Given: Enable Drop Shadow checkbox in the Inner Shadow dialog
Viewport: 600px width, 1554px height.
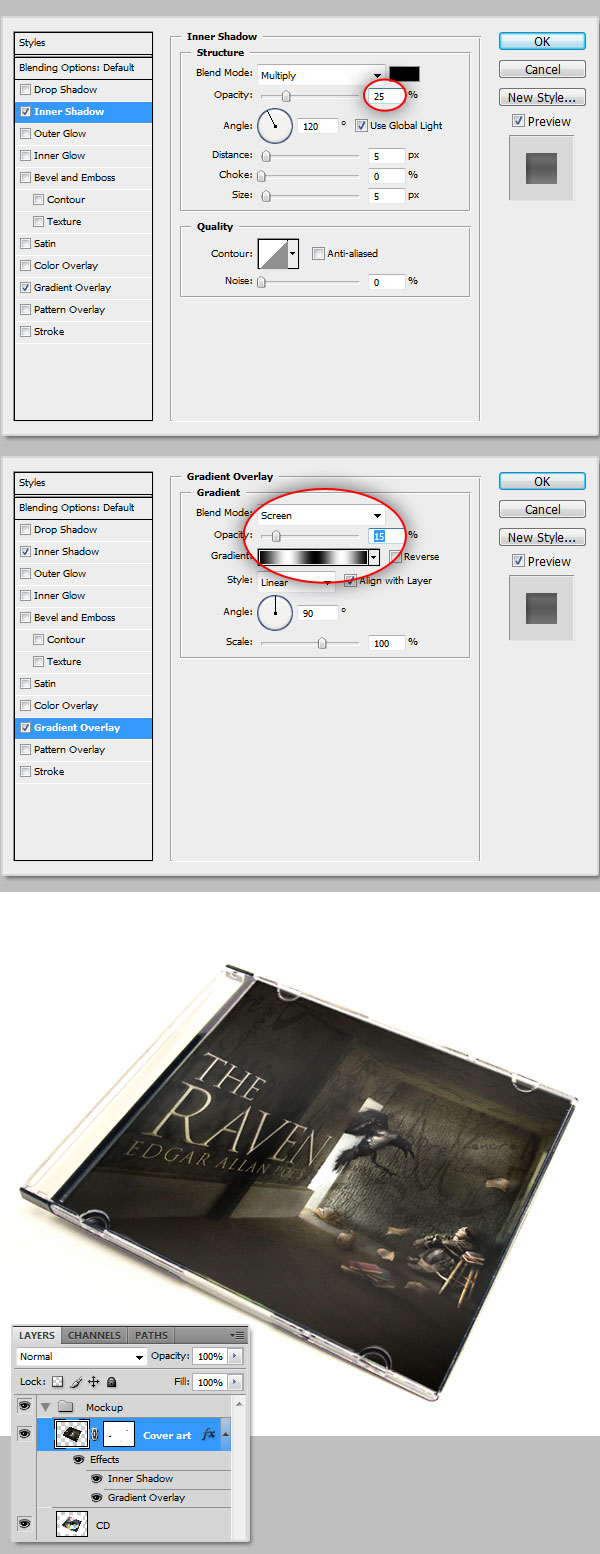Looking at the screenshot, I should click(x=26, y=90).
